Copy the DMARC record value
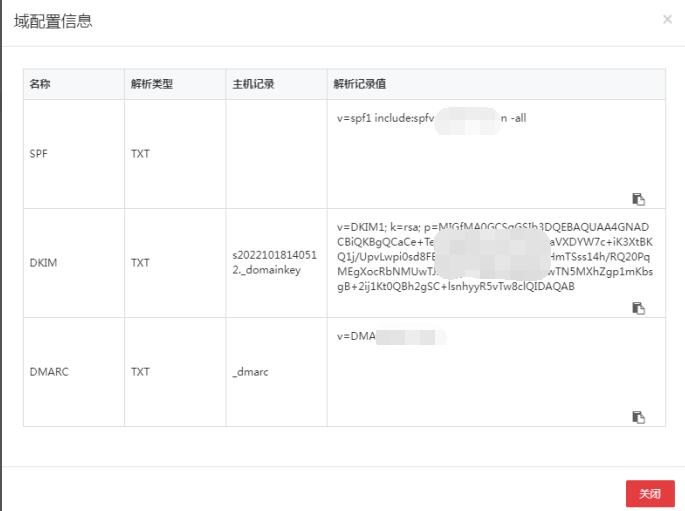685x511 pixels. pyautogui.click(x=638, y=417)
